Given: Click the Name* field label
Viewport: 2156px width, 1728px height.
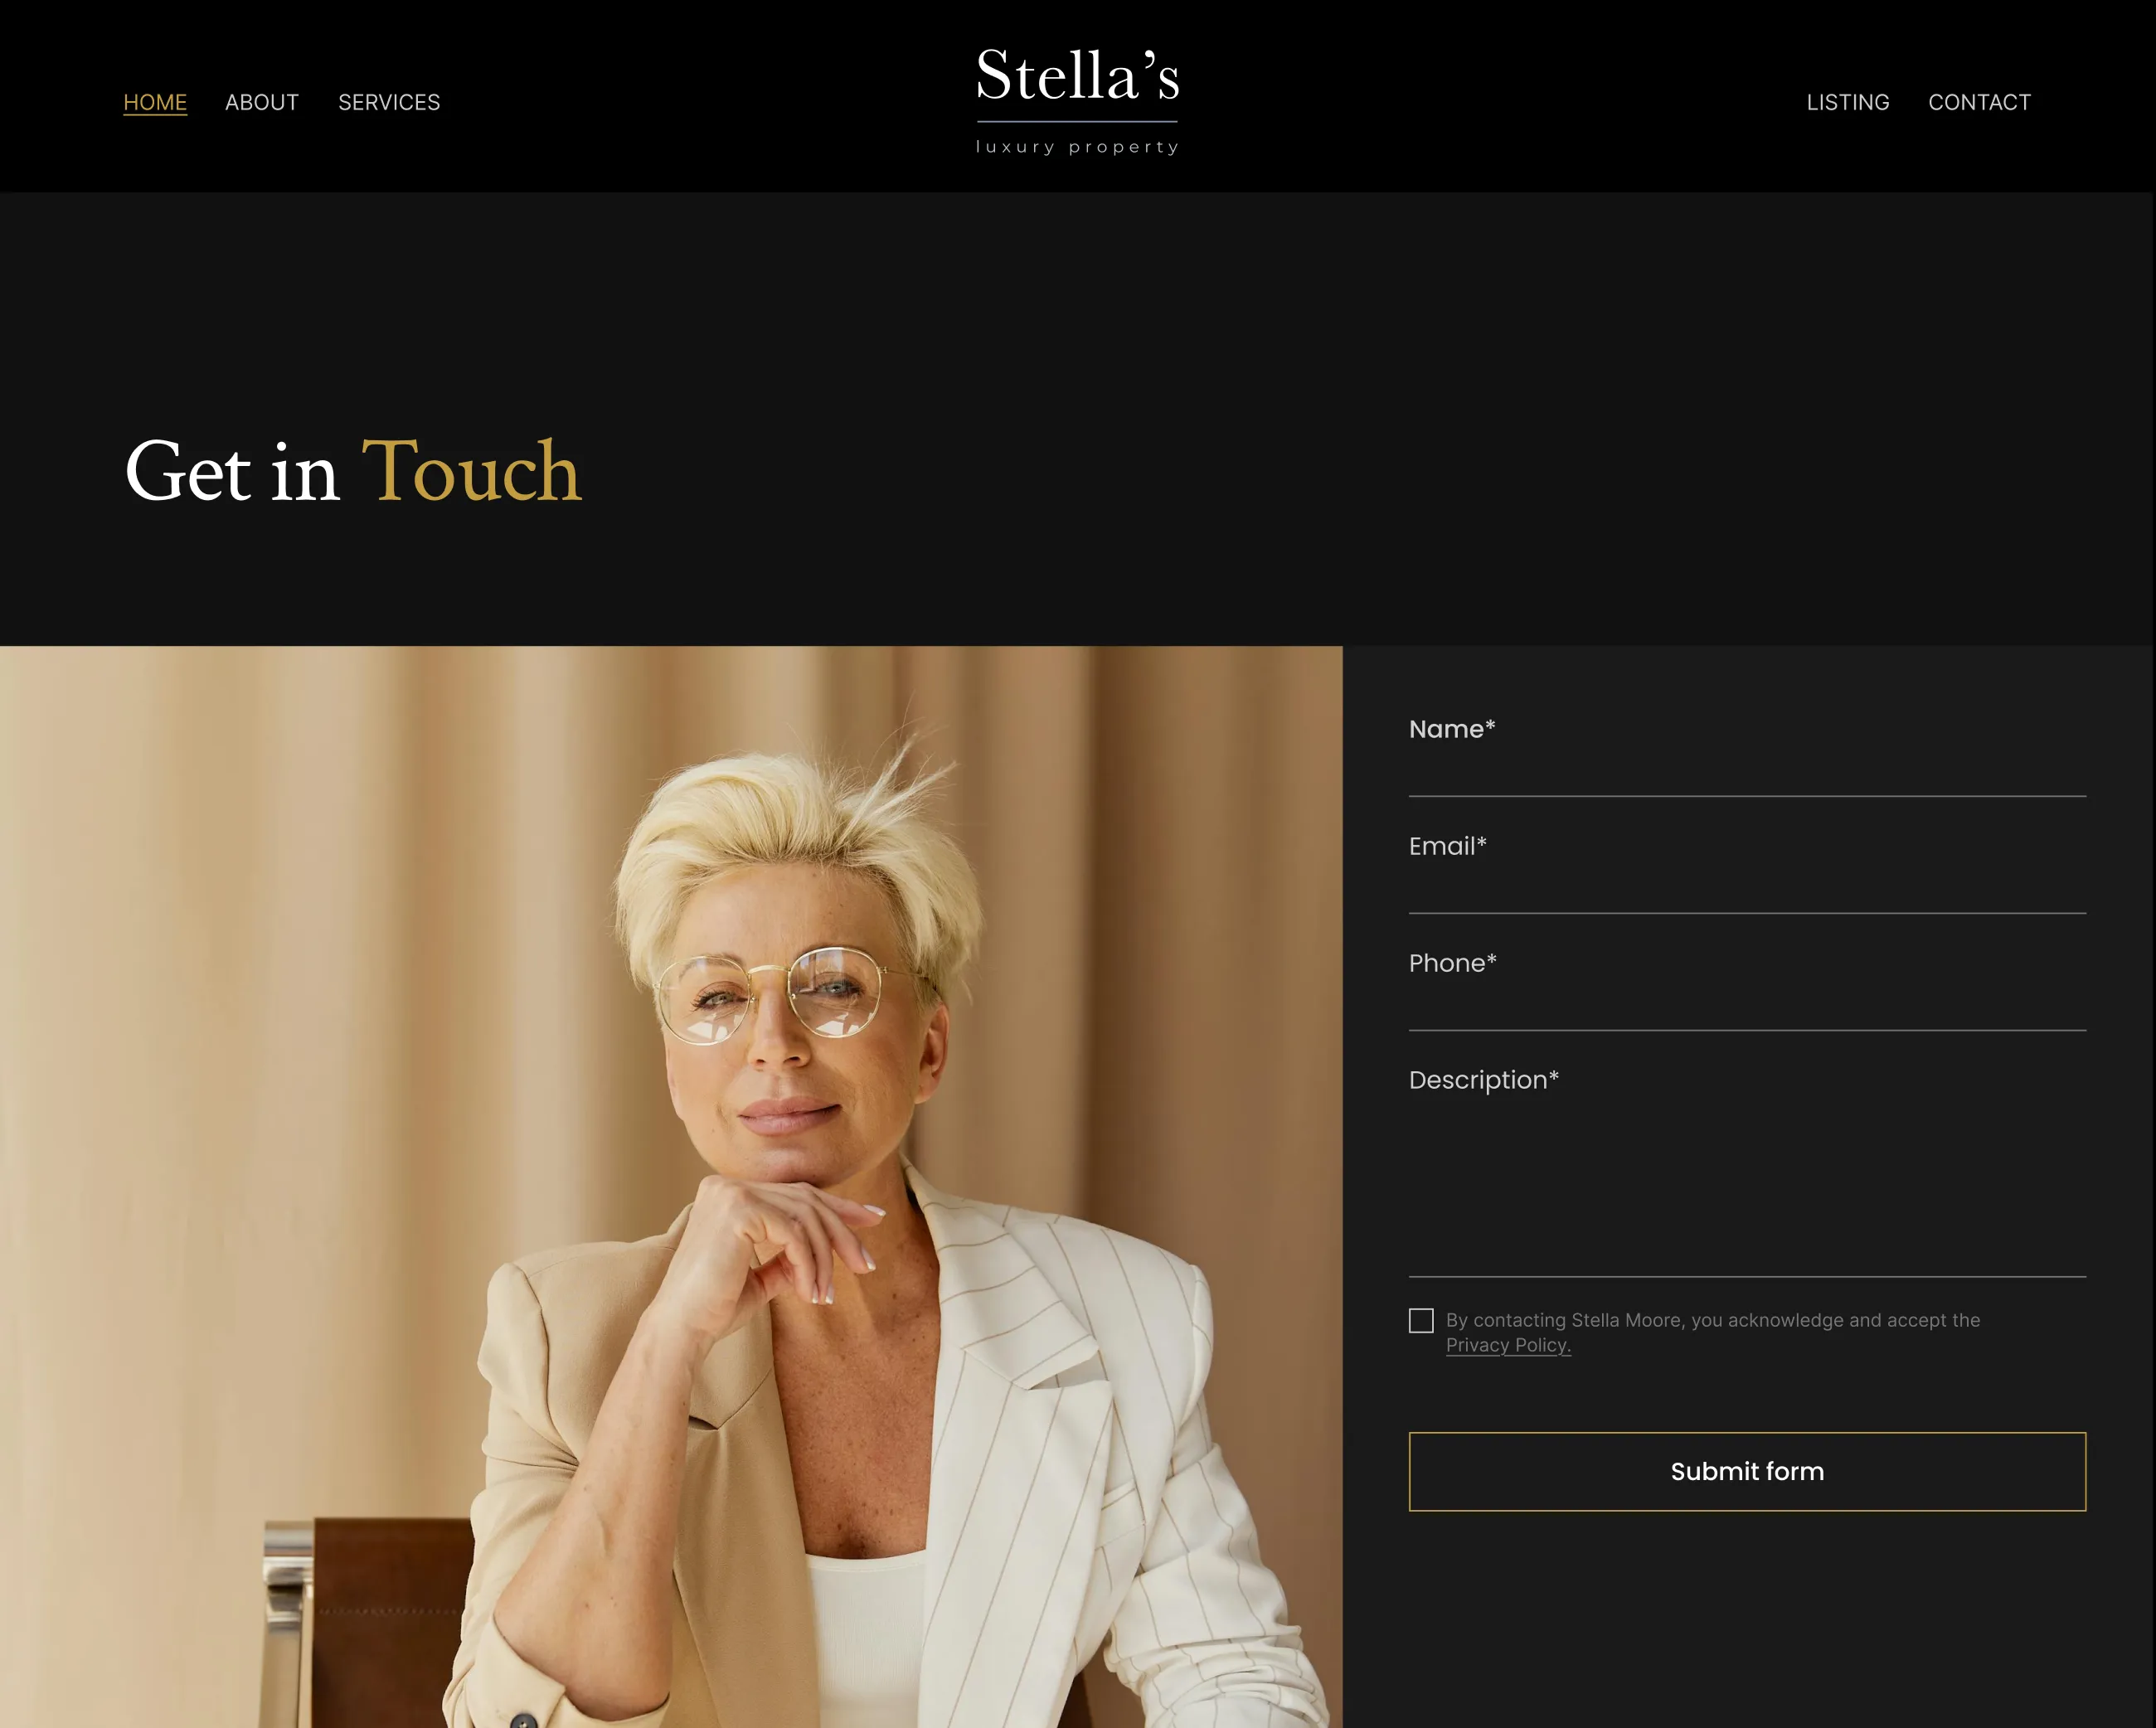Looking at the screenshot, I should pos(1452,729).
